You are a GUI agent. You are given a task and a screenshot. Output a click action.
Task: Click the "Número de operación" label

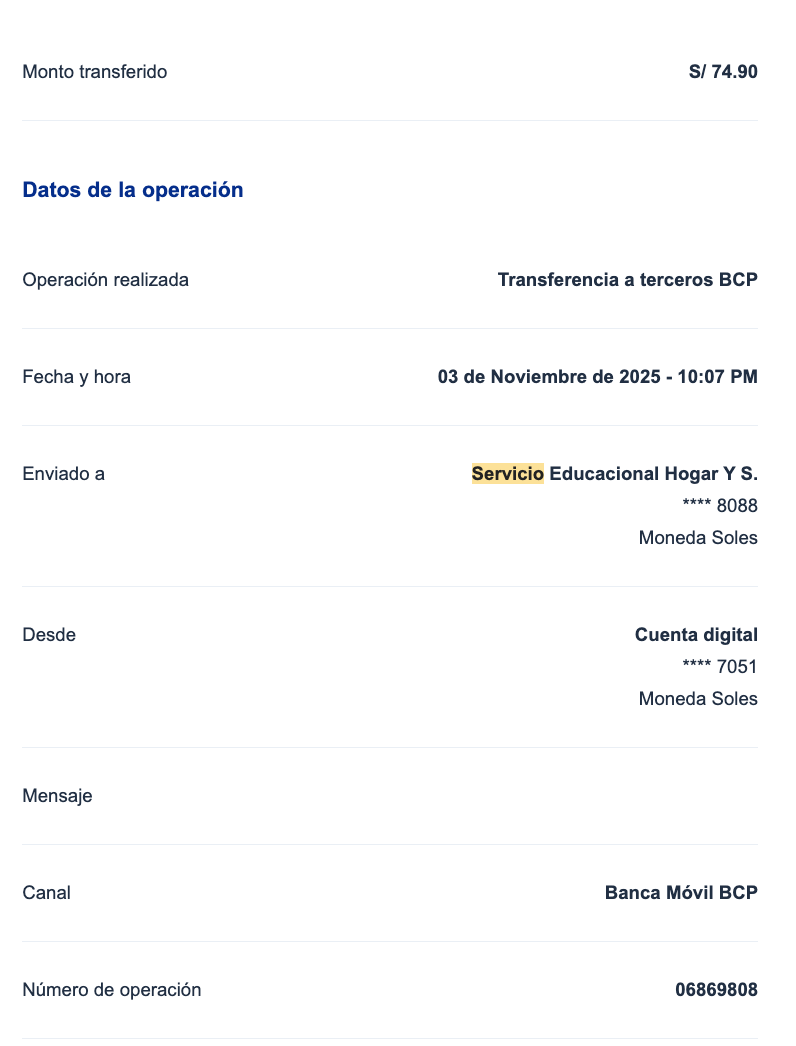tap(111, 990)
